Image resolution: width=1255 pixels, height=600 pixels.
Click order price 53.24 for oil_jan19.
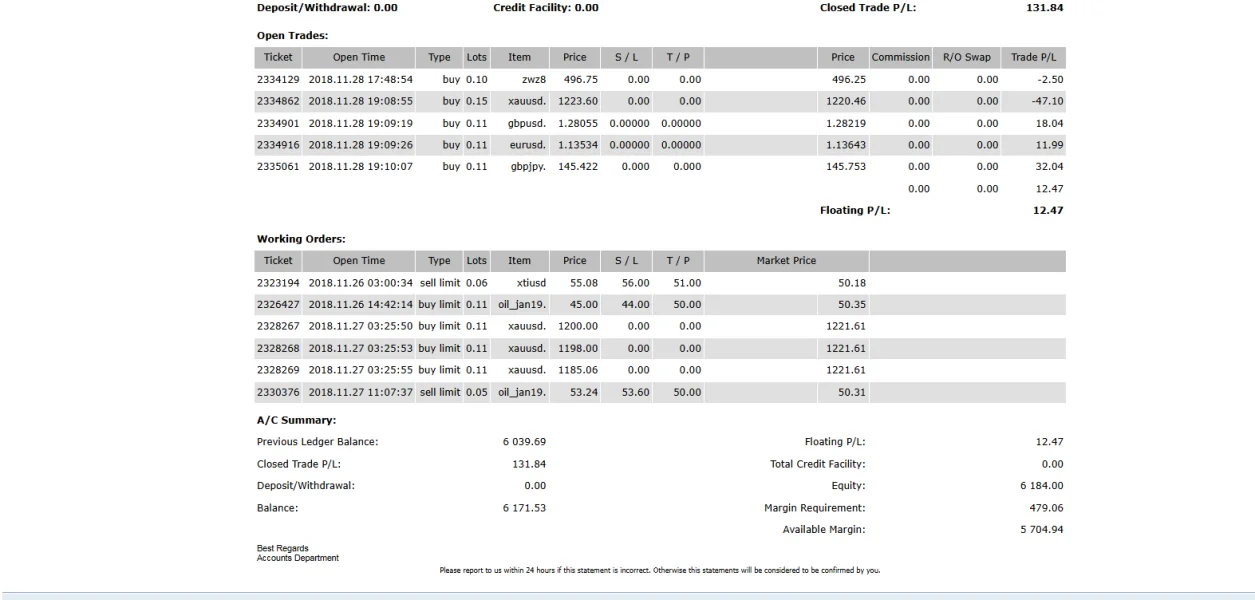click(584, 392)
